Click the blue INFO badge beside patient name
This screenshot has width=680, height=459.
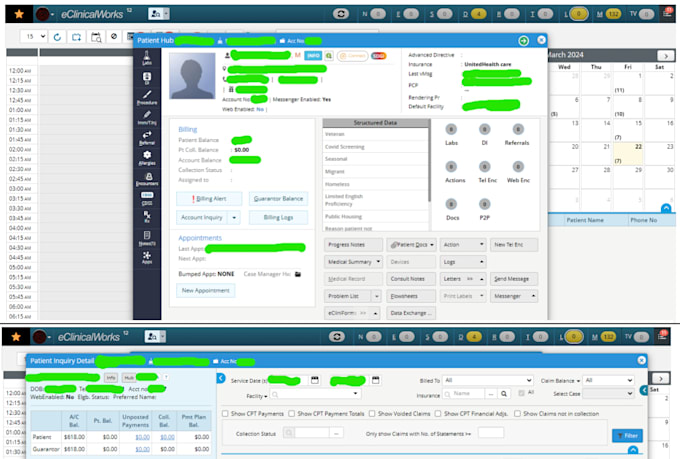(313, 56)
